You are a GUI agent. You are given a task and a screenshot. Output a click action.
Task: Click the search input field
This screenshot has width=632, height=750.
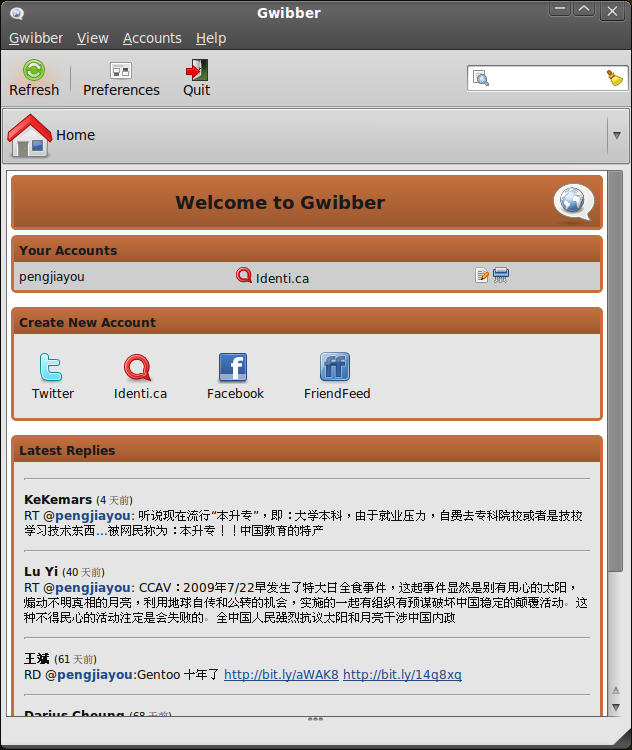tap(547, 78)
